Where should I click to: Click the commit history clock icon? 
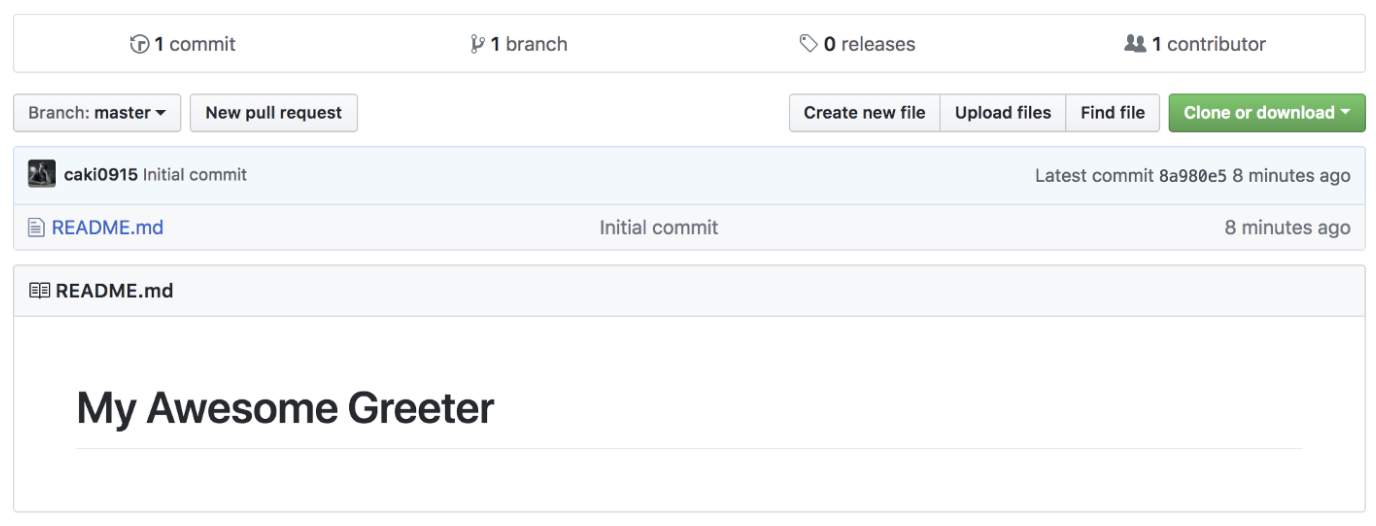tap(139, 44)
